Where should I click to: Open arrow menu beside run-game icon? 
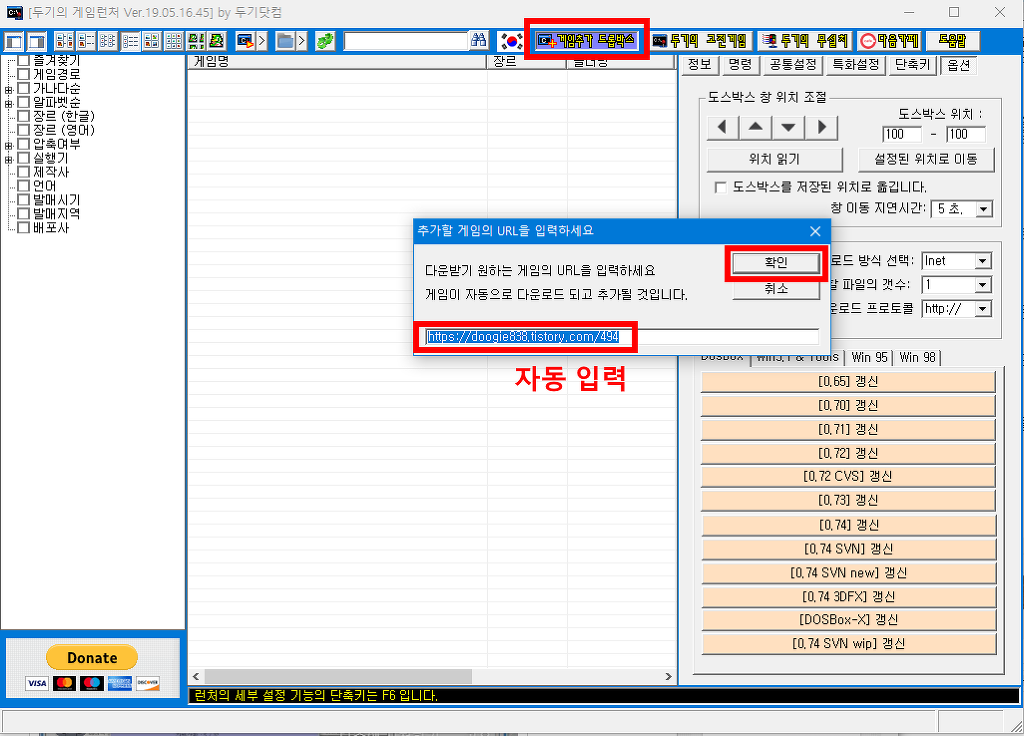pyautogui.click(x=262, y=42)
